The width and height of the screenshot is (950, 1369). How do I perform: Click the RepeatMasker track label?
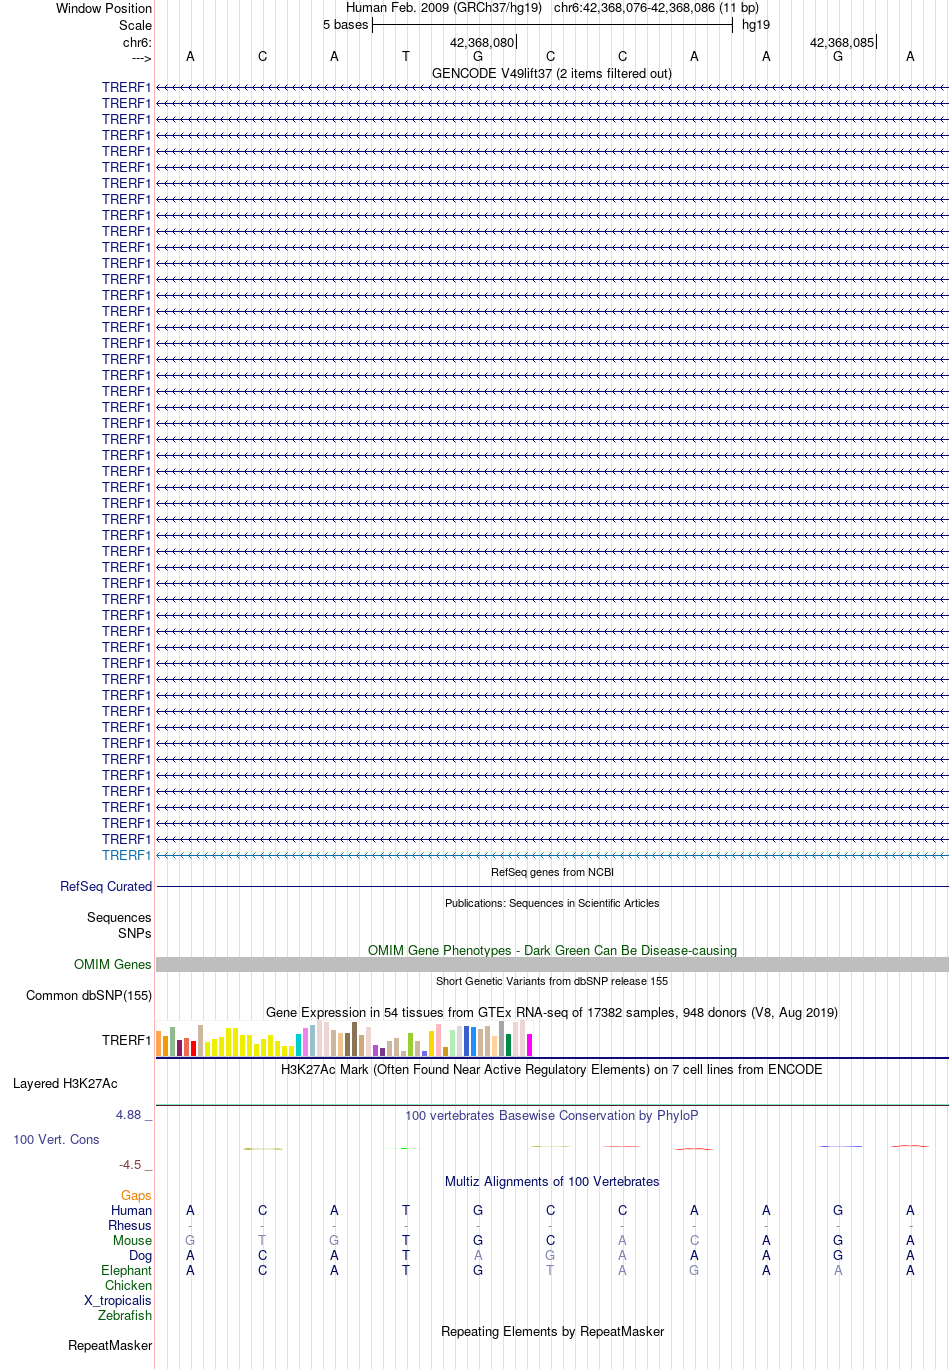coord(110,1345)
